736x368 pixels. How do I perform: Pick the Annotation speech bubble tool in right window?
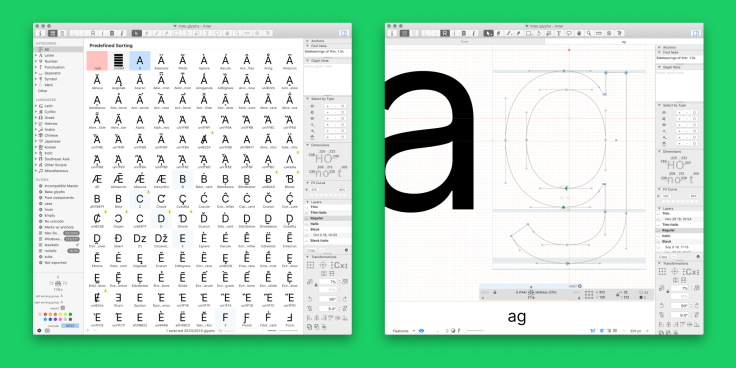tap(569, 33)
